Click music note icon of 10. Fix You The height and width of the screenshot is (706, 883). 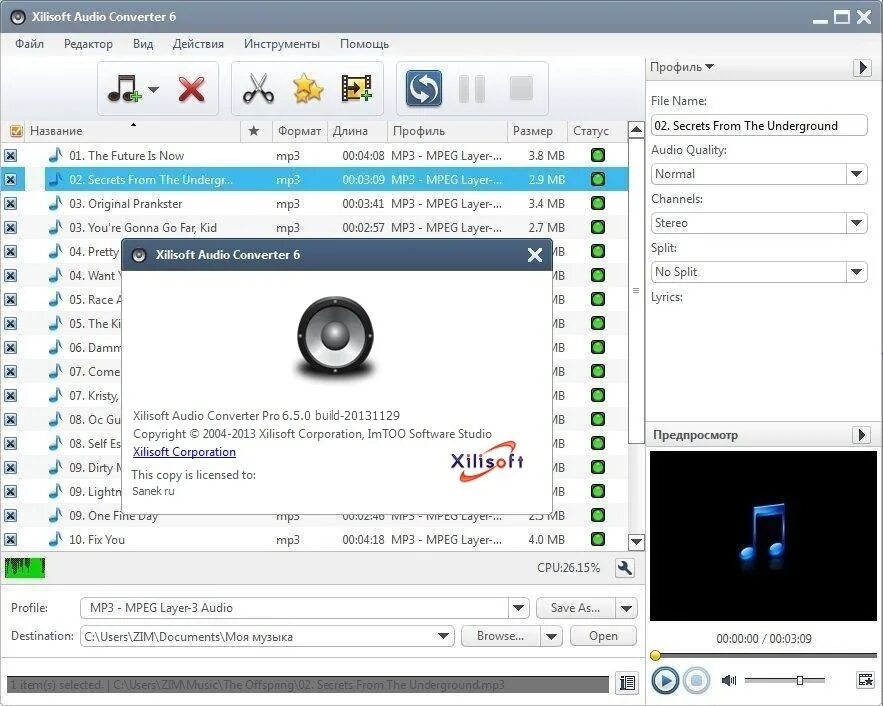[x=55, y=539]
